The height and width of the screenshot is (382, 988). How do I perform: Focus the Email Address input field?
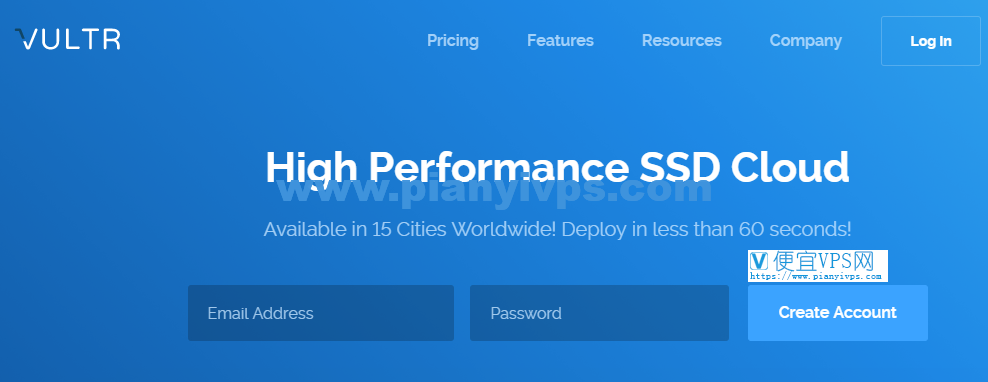(321, 313)
